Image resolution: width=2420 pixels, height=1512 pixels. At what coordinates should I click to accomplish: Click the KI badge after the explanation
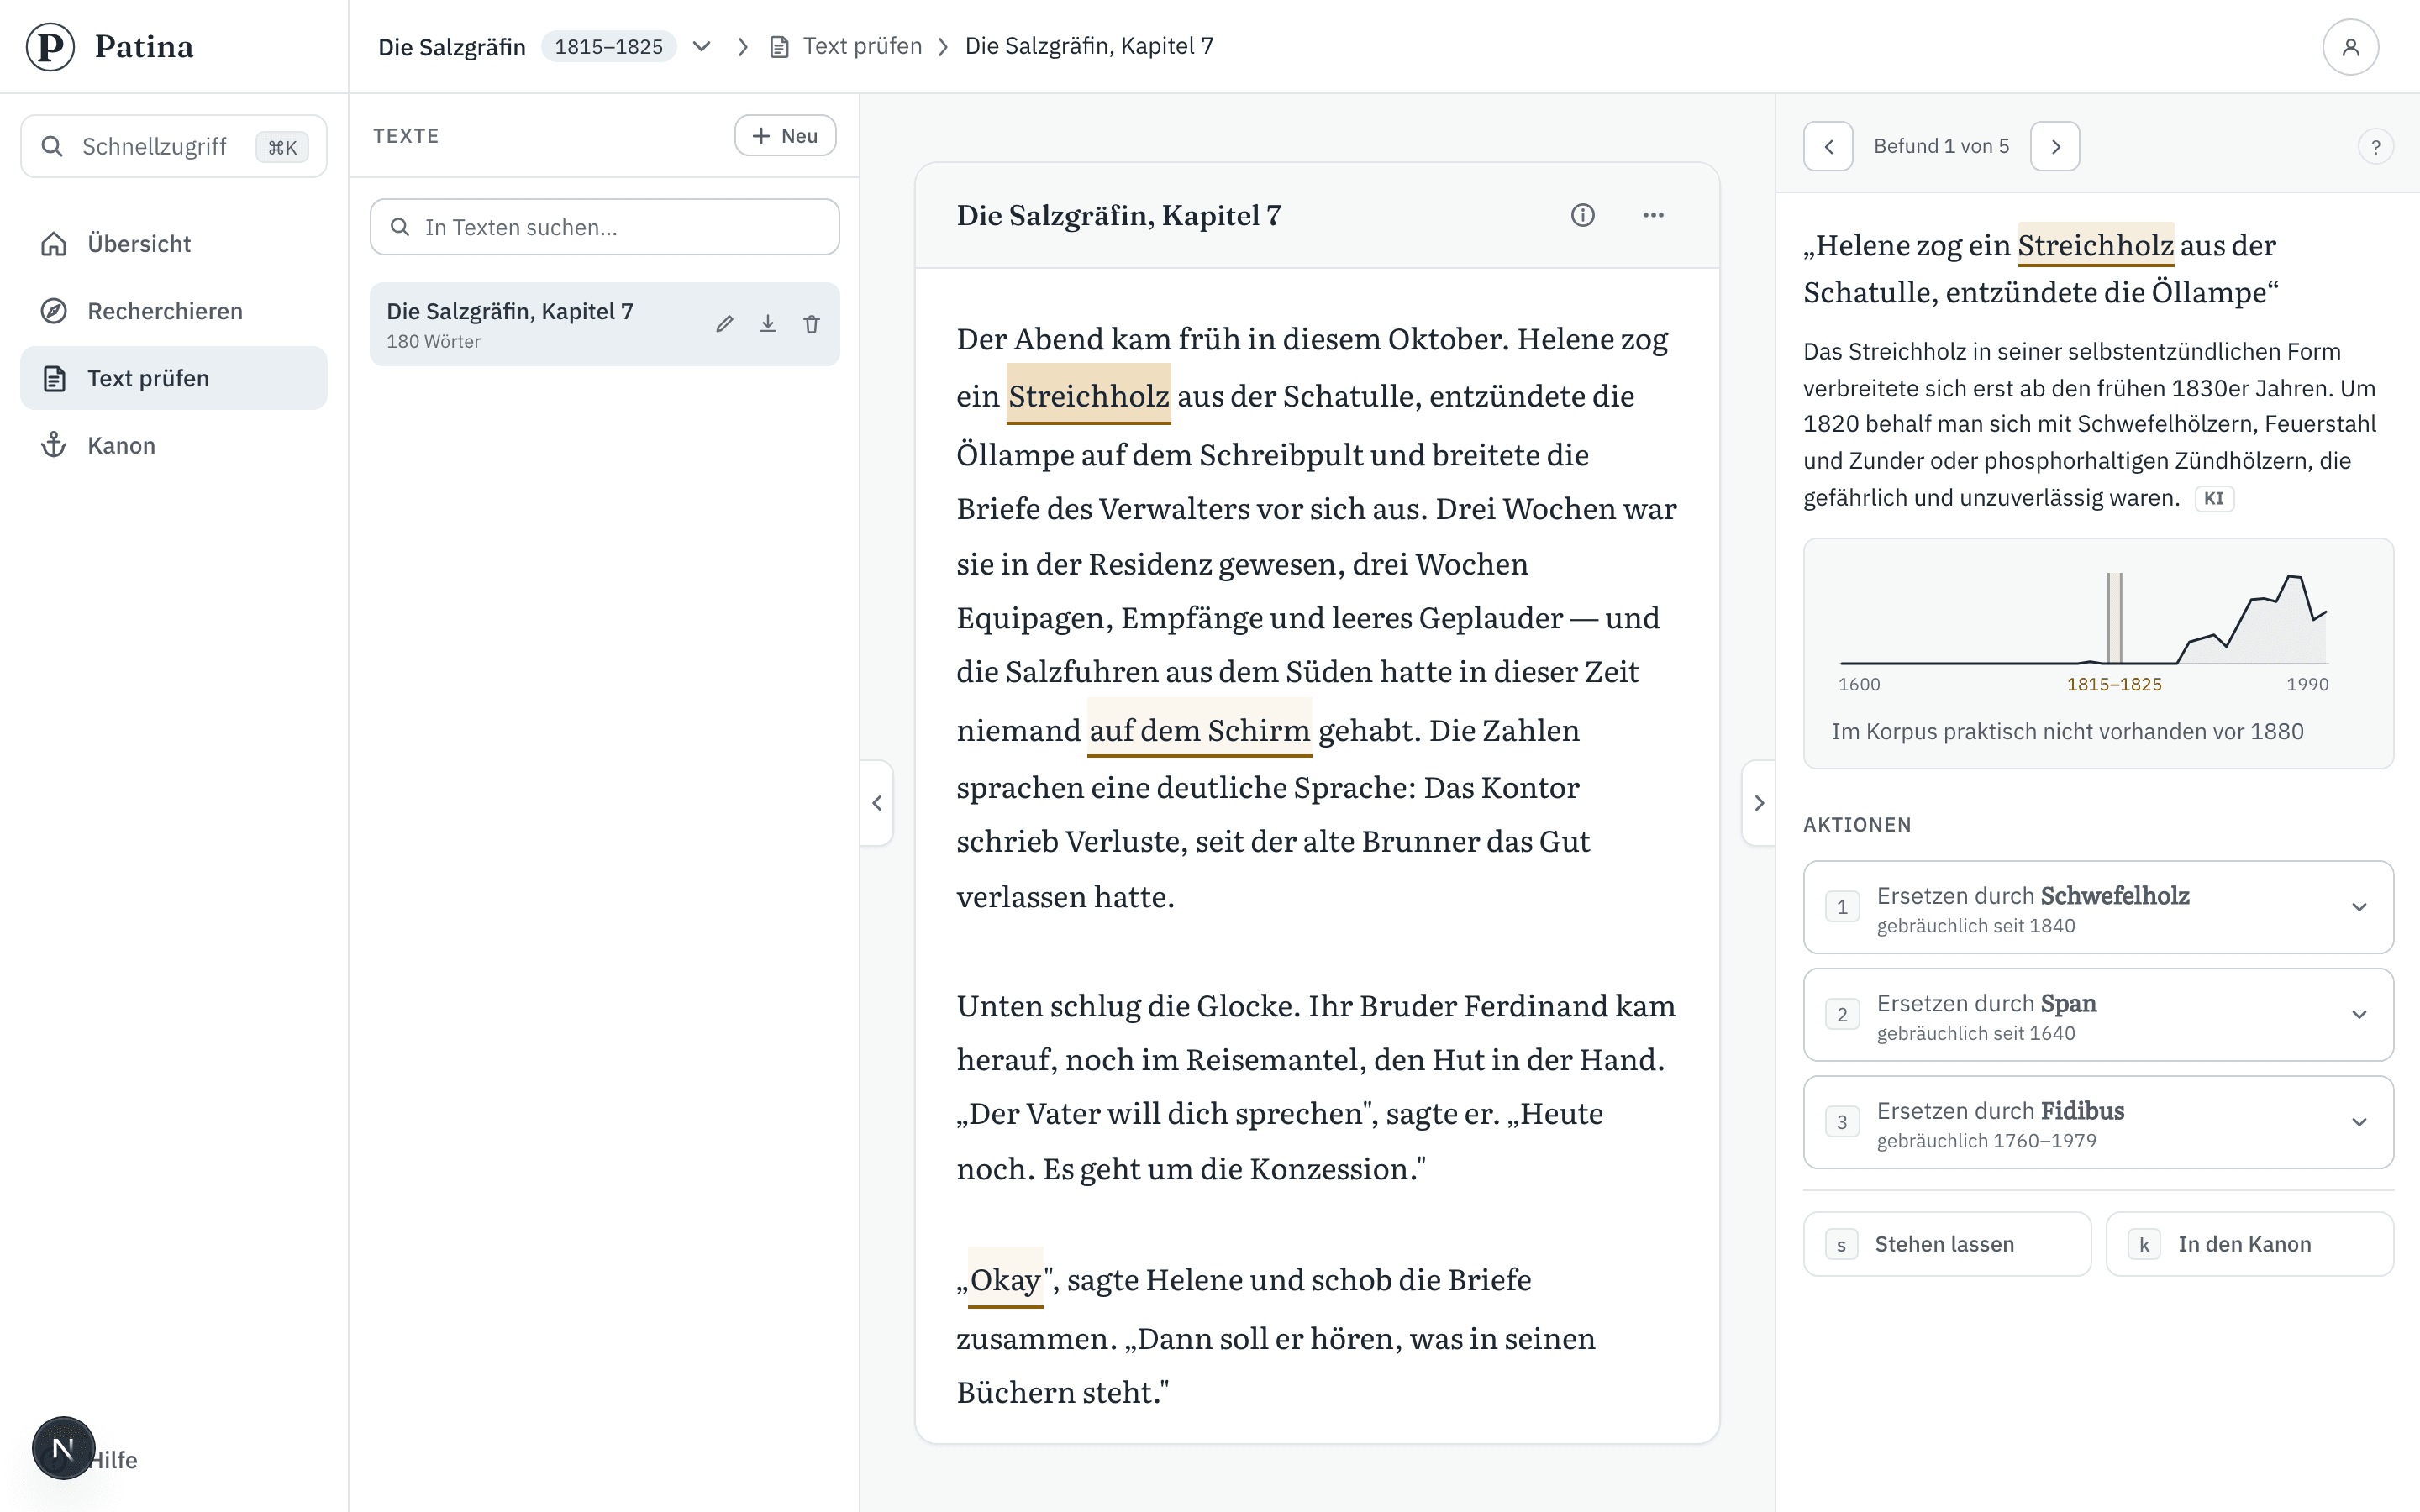2214,498
